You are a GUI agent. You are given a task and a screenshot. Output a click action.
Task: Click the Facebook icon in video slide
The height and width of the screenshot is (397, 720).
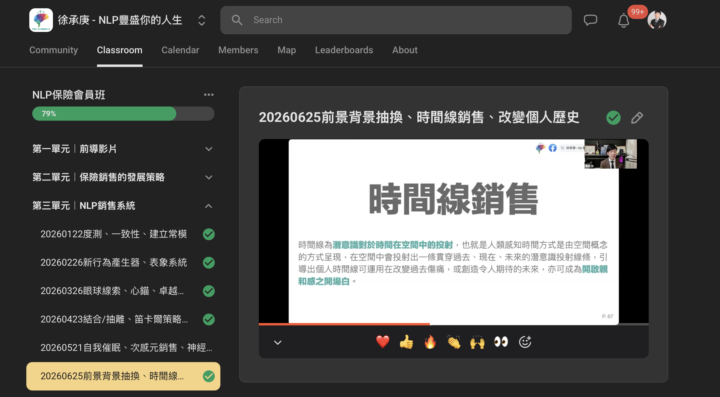click(552, 148)
